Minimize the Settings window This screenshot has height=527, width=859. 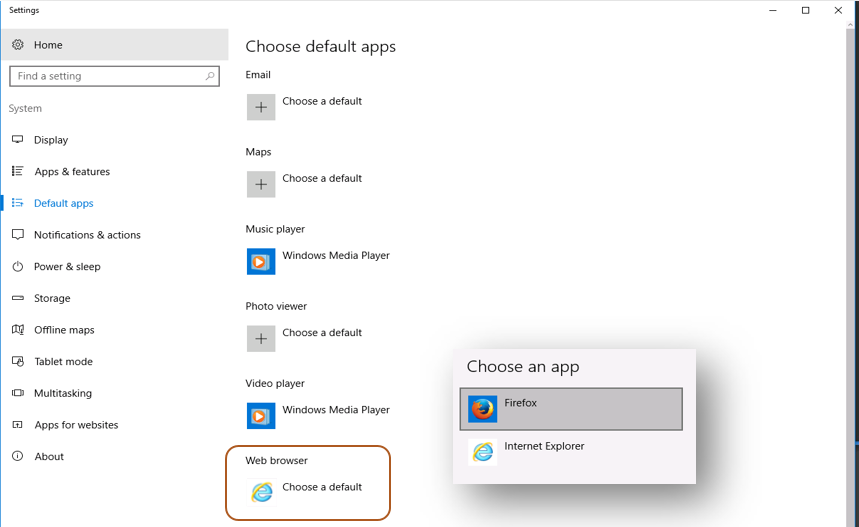(x=772, y=10)
